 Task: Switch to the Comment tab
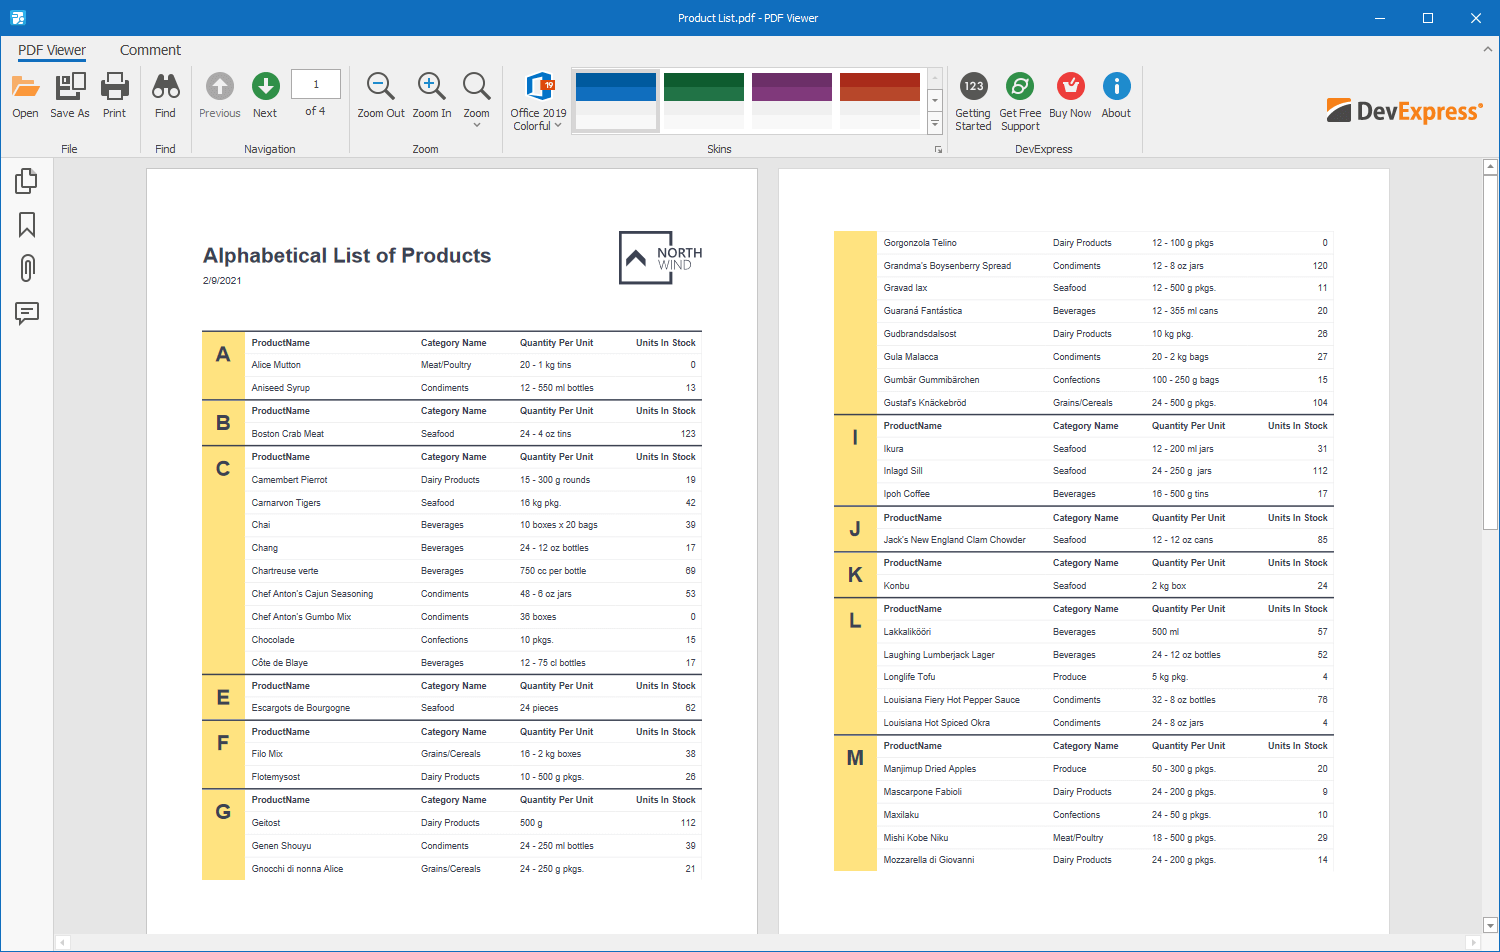[150, 50]
